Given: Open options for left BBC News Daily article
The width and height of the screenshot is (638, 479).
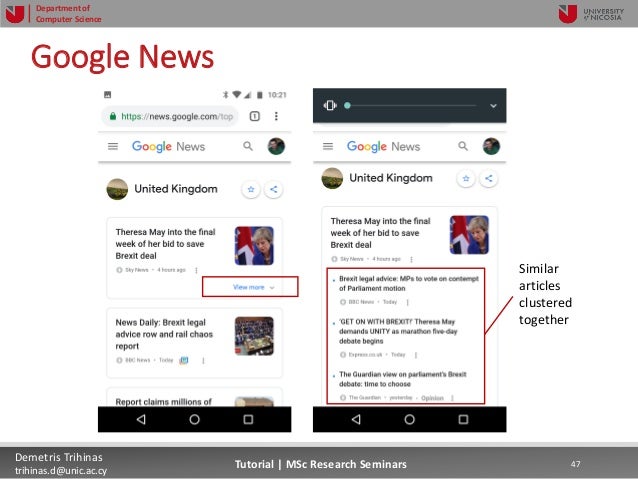Looking at the screenshot, I should 203,361.
